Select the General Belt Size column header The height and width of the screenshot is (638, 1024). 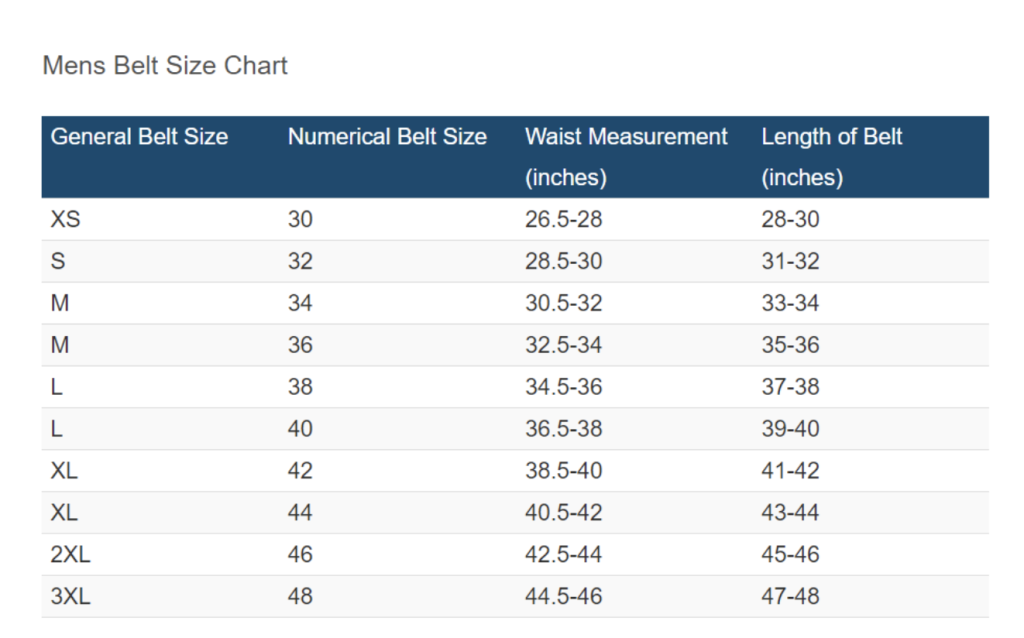(139, 136)
